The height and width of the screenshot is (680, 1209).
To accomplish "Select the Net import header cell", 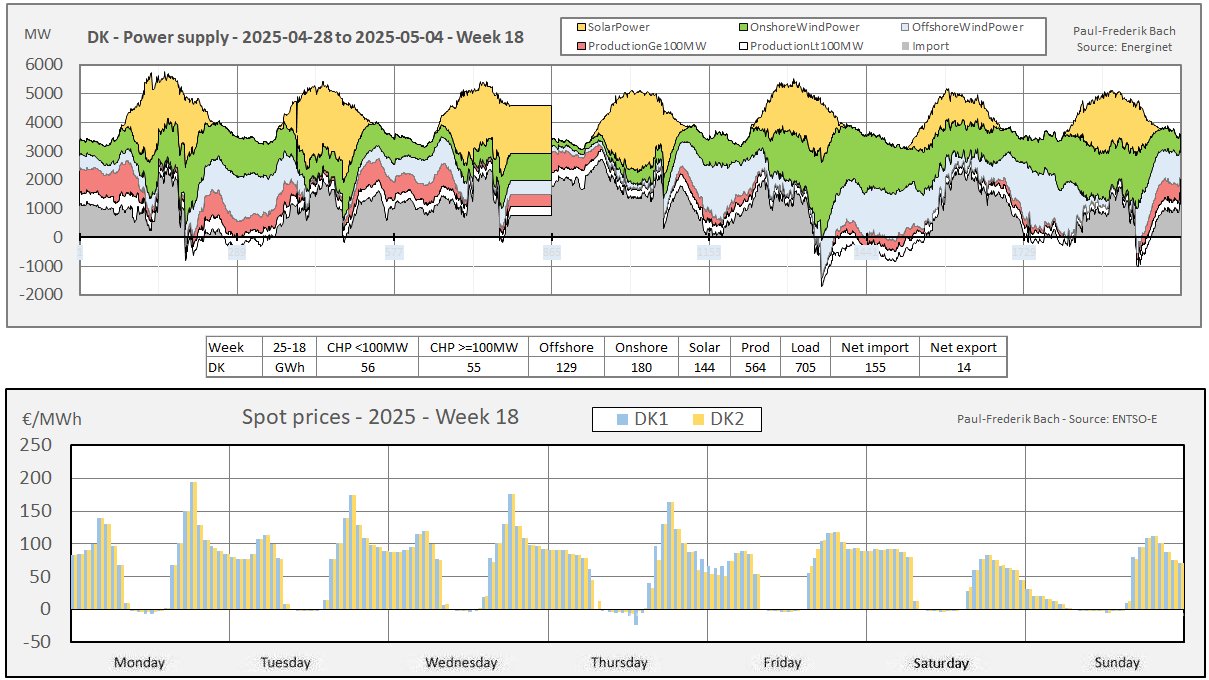I will click(x=873, y=347).
